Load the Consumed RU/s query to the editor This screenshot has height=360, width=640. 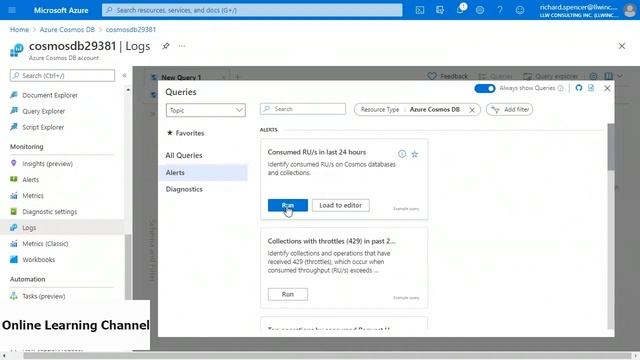tap(341, 205)
